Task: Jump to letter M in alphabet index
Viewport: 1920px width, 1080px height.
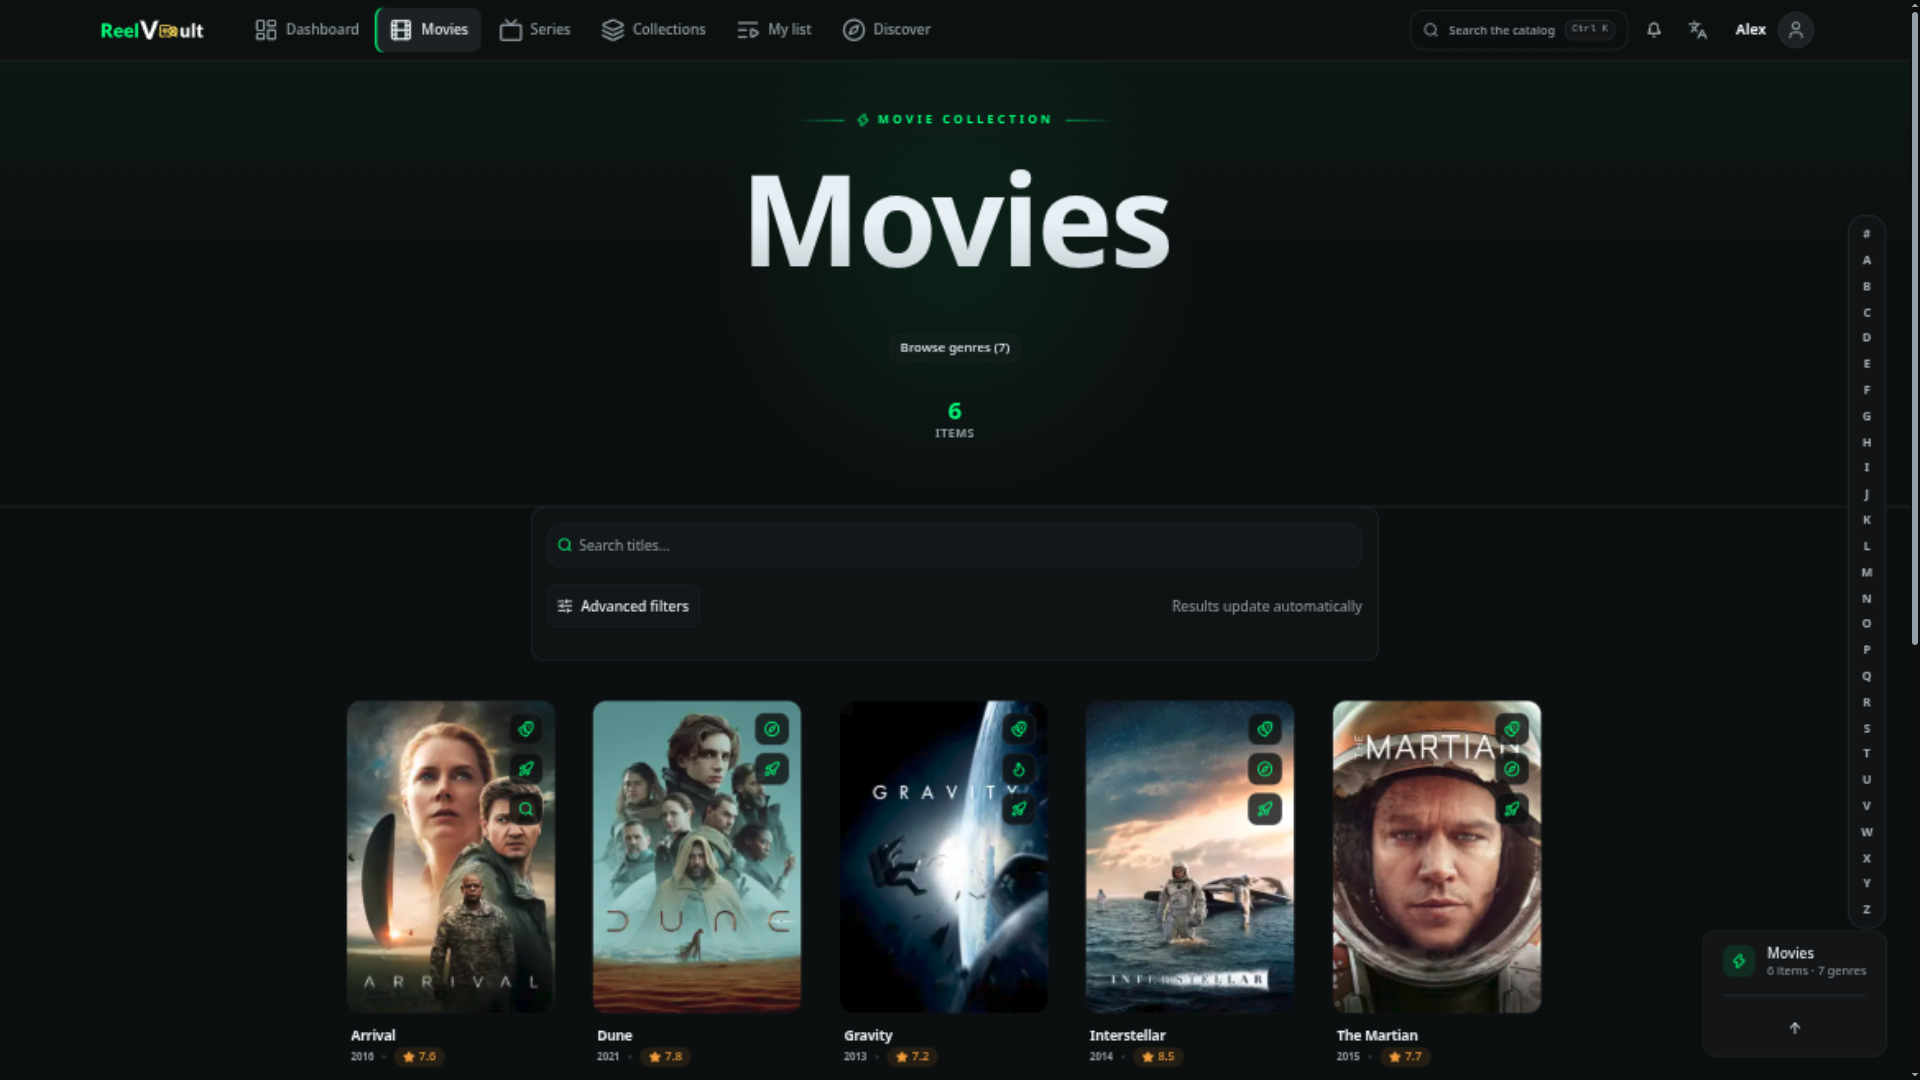Action: coord(1867,572)
